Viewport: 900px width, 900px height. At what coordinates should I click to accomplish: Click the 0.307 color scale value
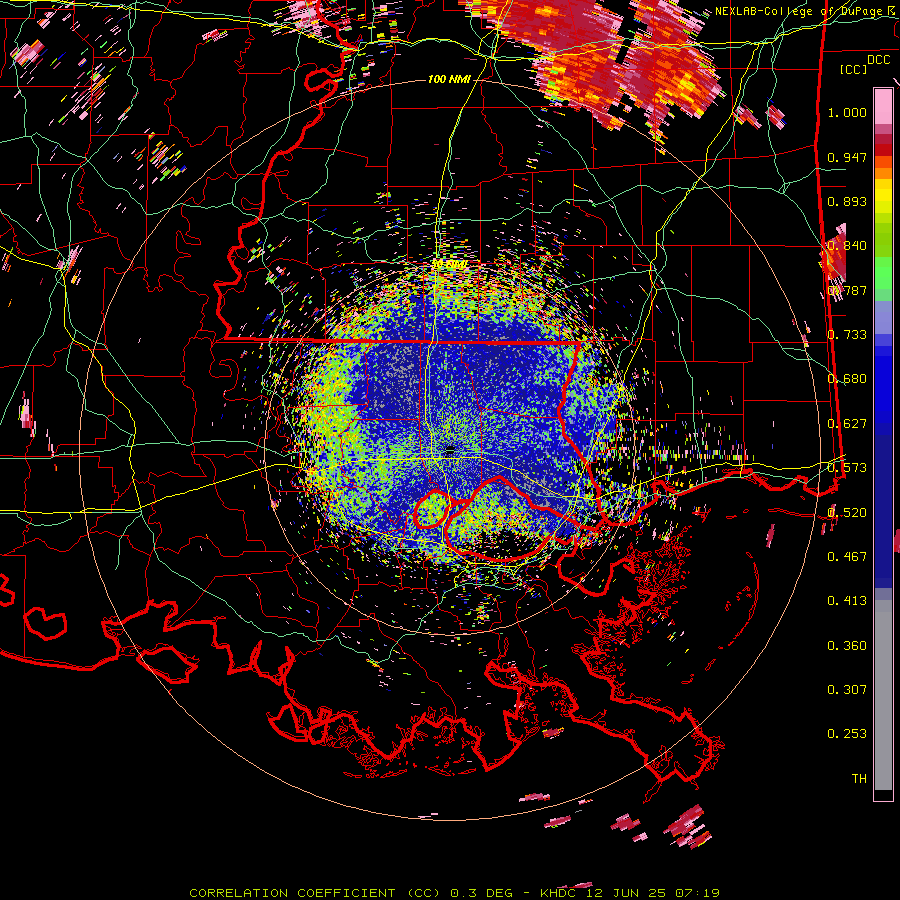click(847, 690)
